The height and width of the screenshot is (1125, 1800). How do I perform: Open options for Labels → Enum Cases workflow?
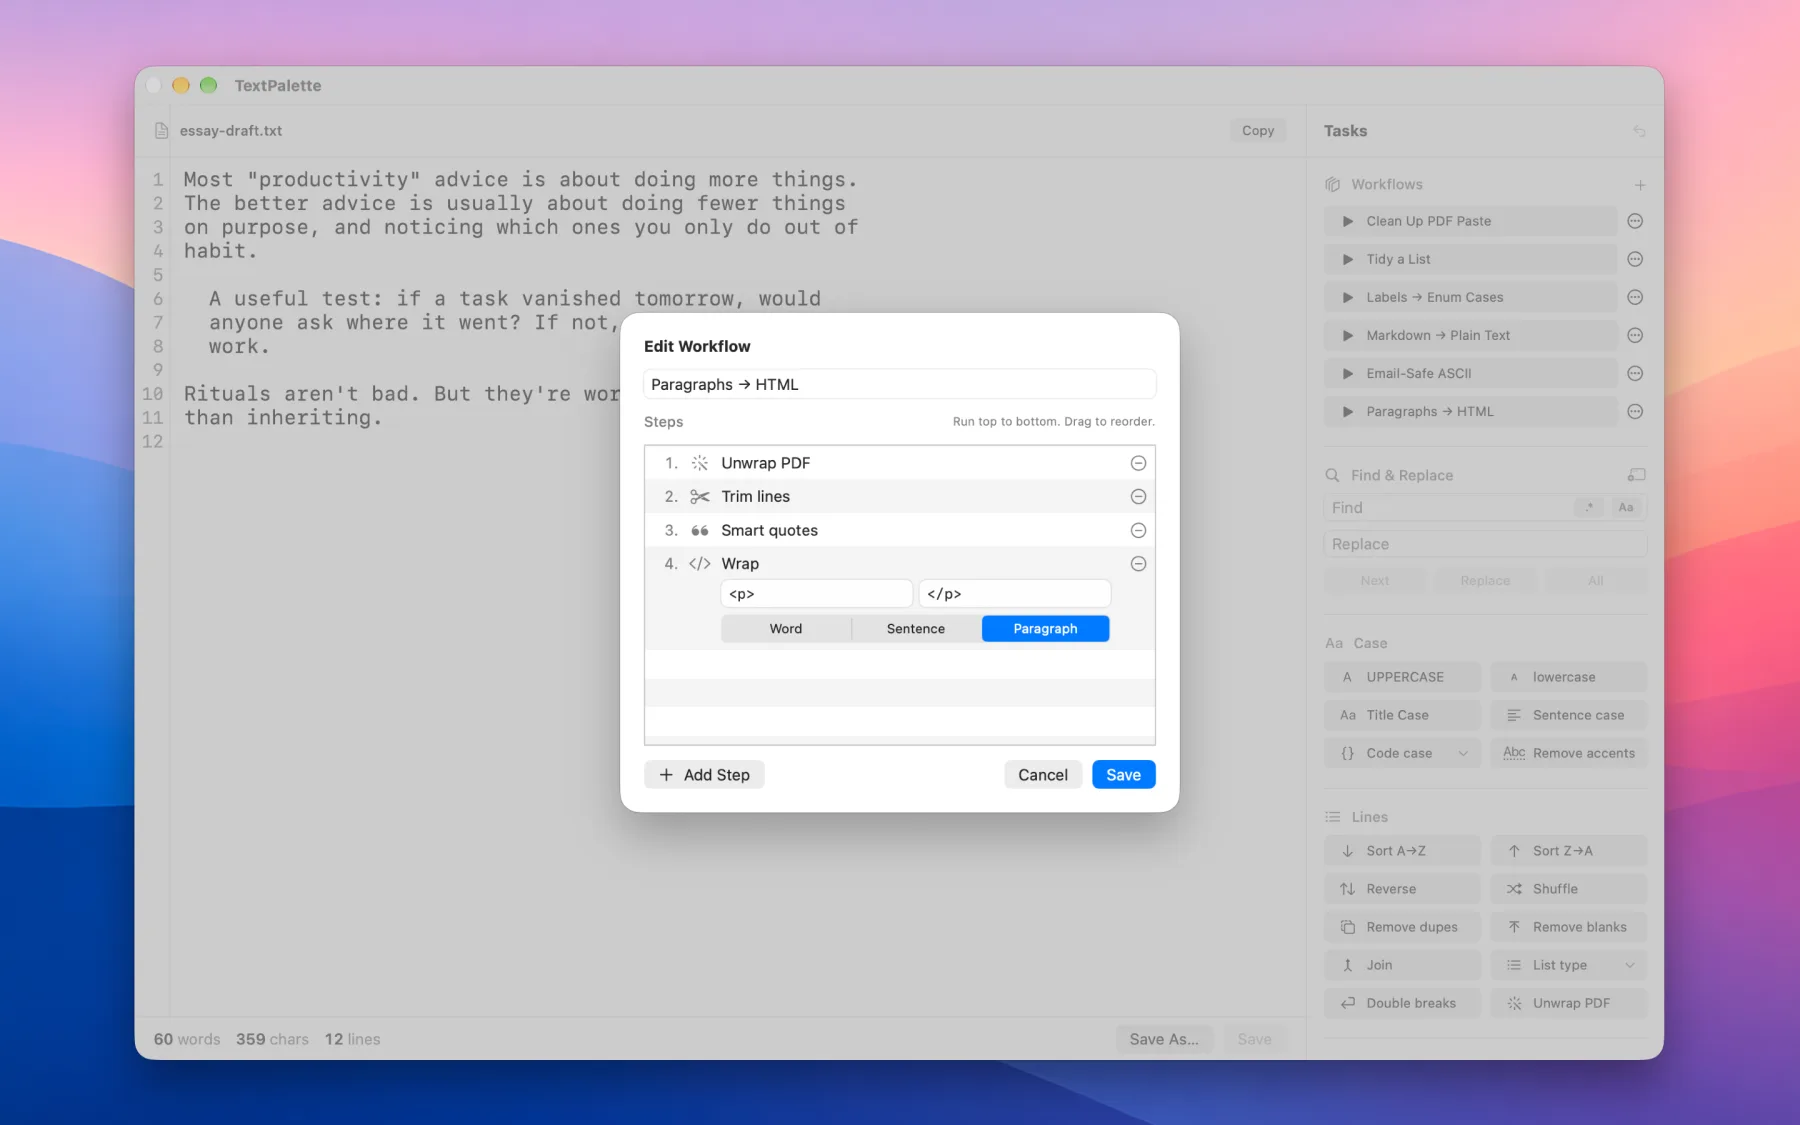(1635, 297)
